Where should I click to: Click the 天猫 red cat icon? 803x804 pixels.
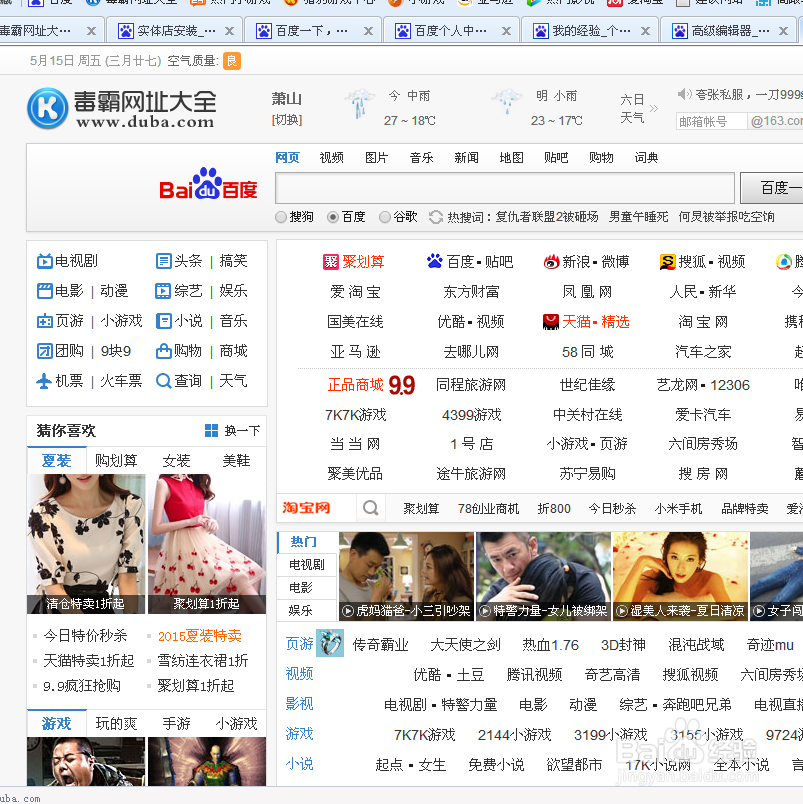[x=551, y=322]
